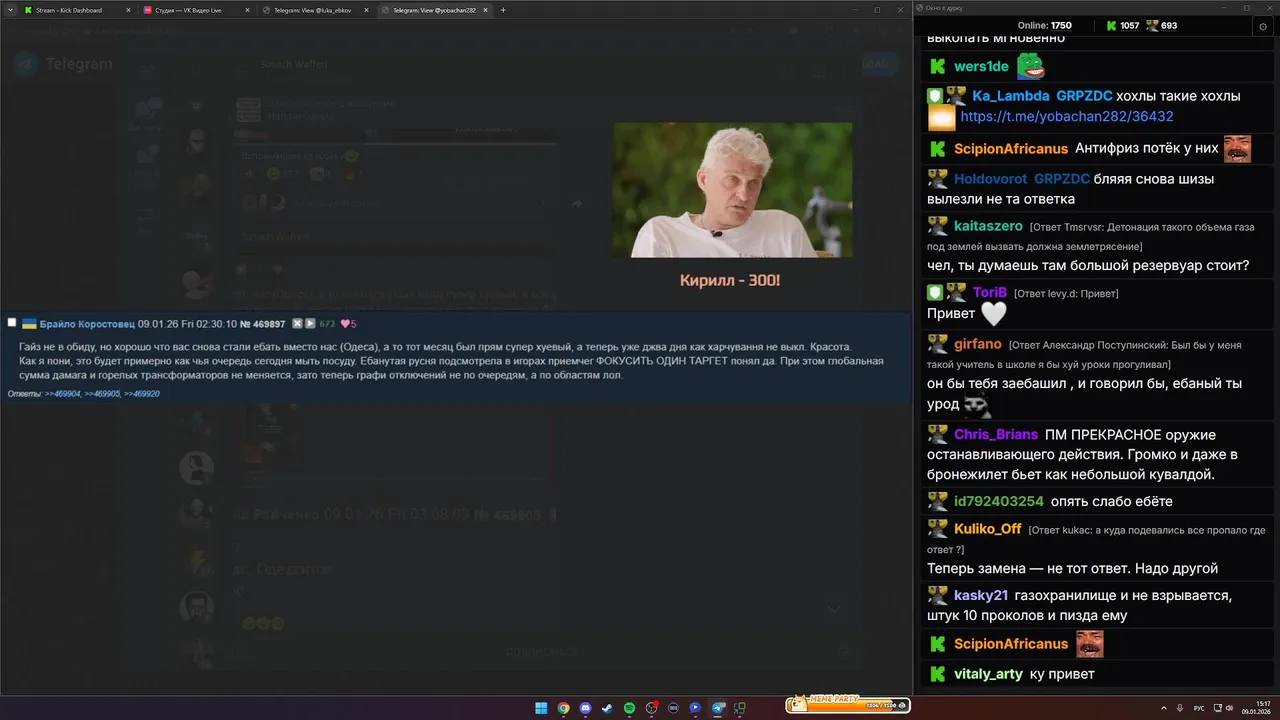Tick checkbox on post № 469897
The height and width of the screenshot is (720, 1280).
point(12,323)
